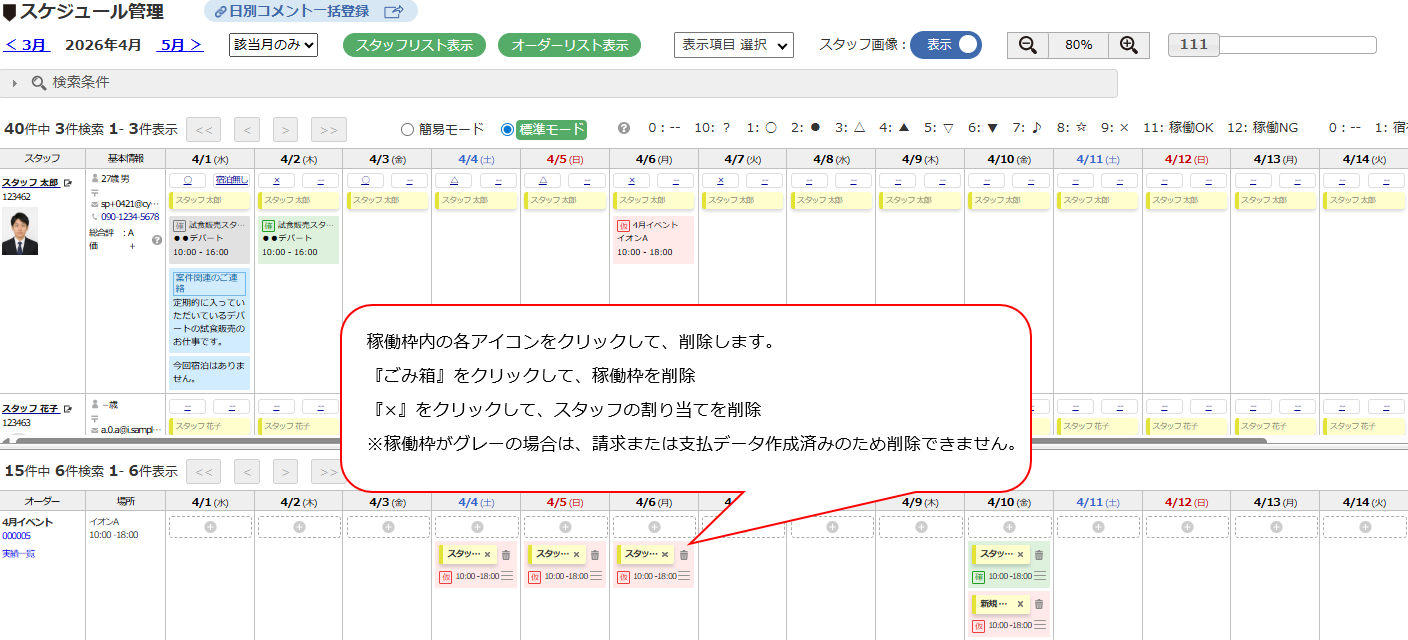The width and height of the screenshot is (1408, 640).
Task: Select the 標準モード radio button
Action: 507,129
